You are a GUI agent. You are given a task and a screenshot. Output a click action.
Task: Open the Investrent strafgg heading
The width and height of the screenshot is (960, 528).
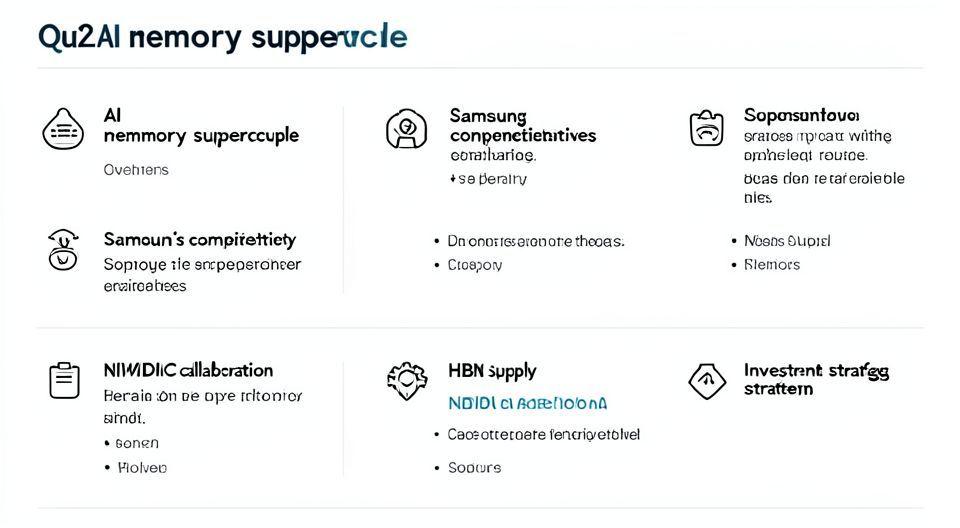[x=815, y=379]
